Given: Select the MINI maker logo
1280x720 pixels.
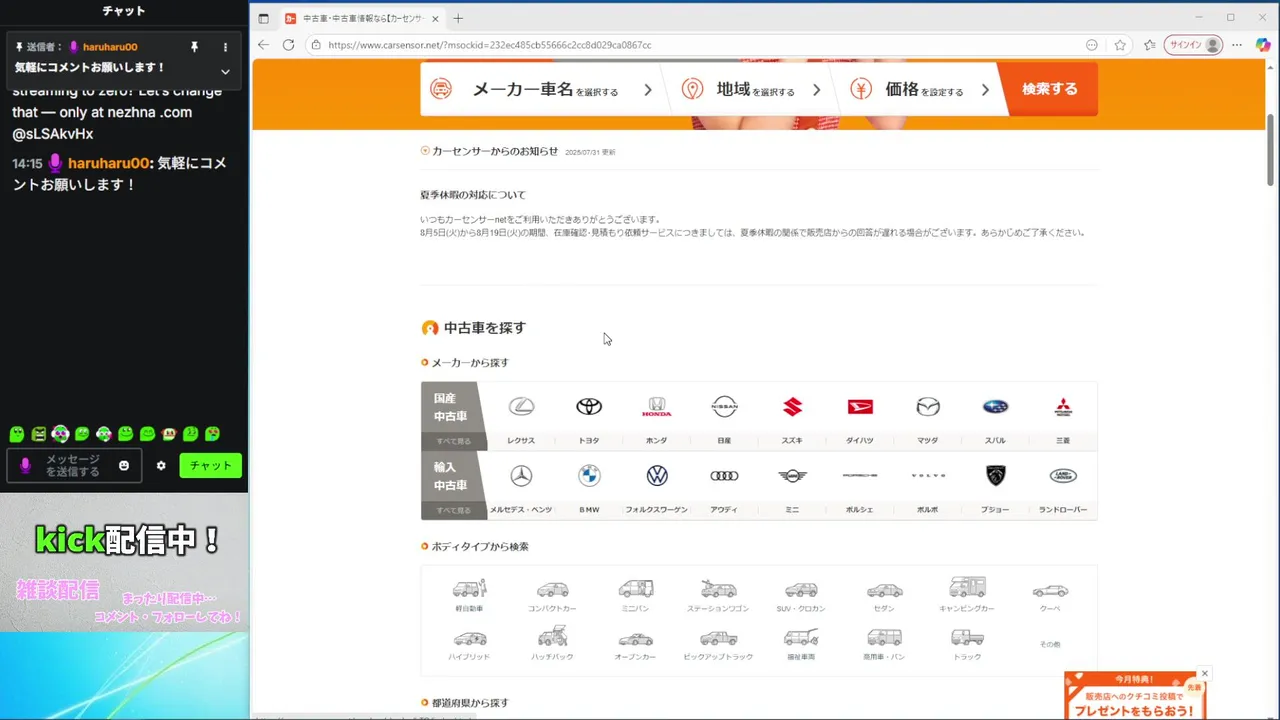Looking at the screenshot, I should click(x=792, y=476).
